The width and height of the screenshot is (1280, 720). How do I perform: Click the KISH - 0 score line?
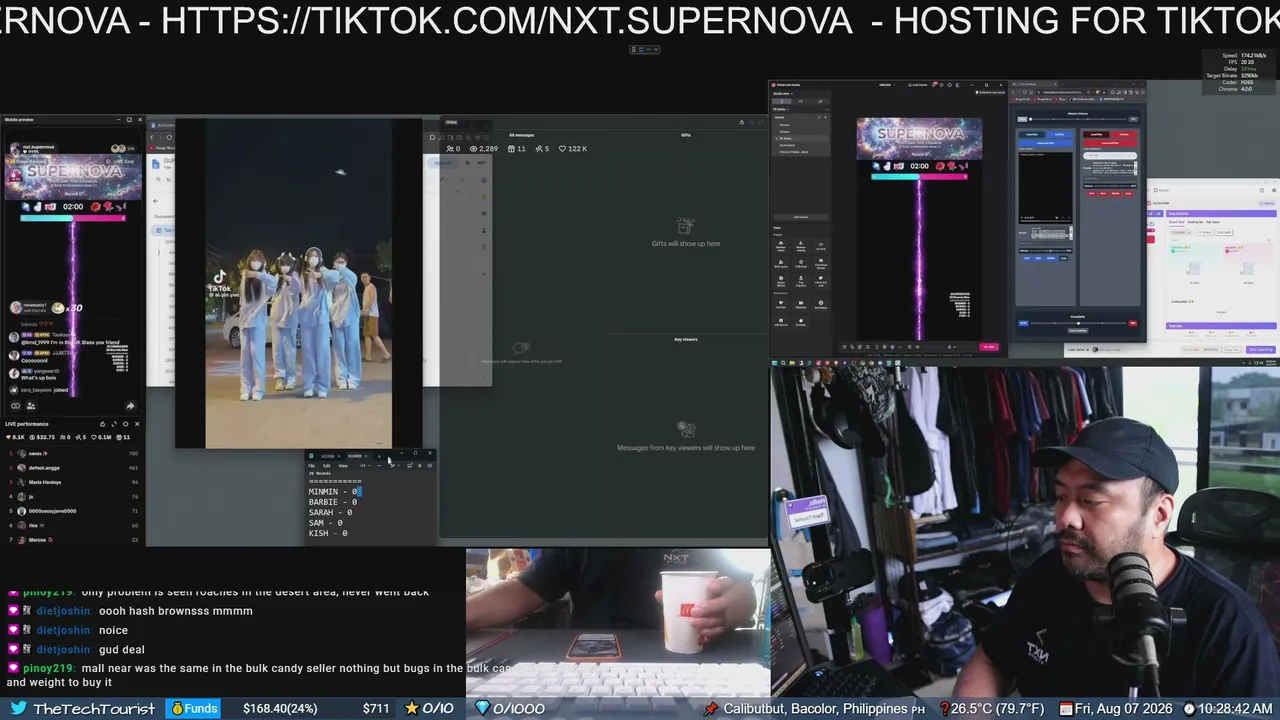click(x=328, y=534)
